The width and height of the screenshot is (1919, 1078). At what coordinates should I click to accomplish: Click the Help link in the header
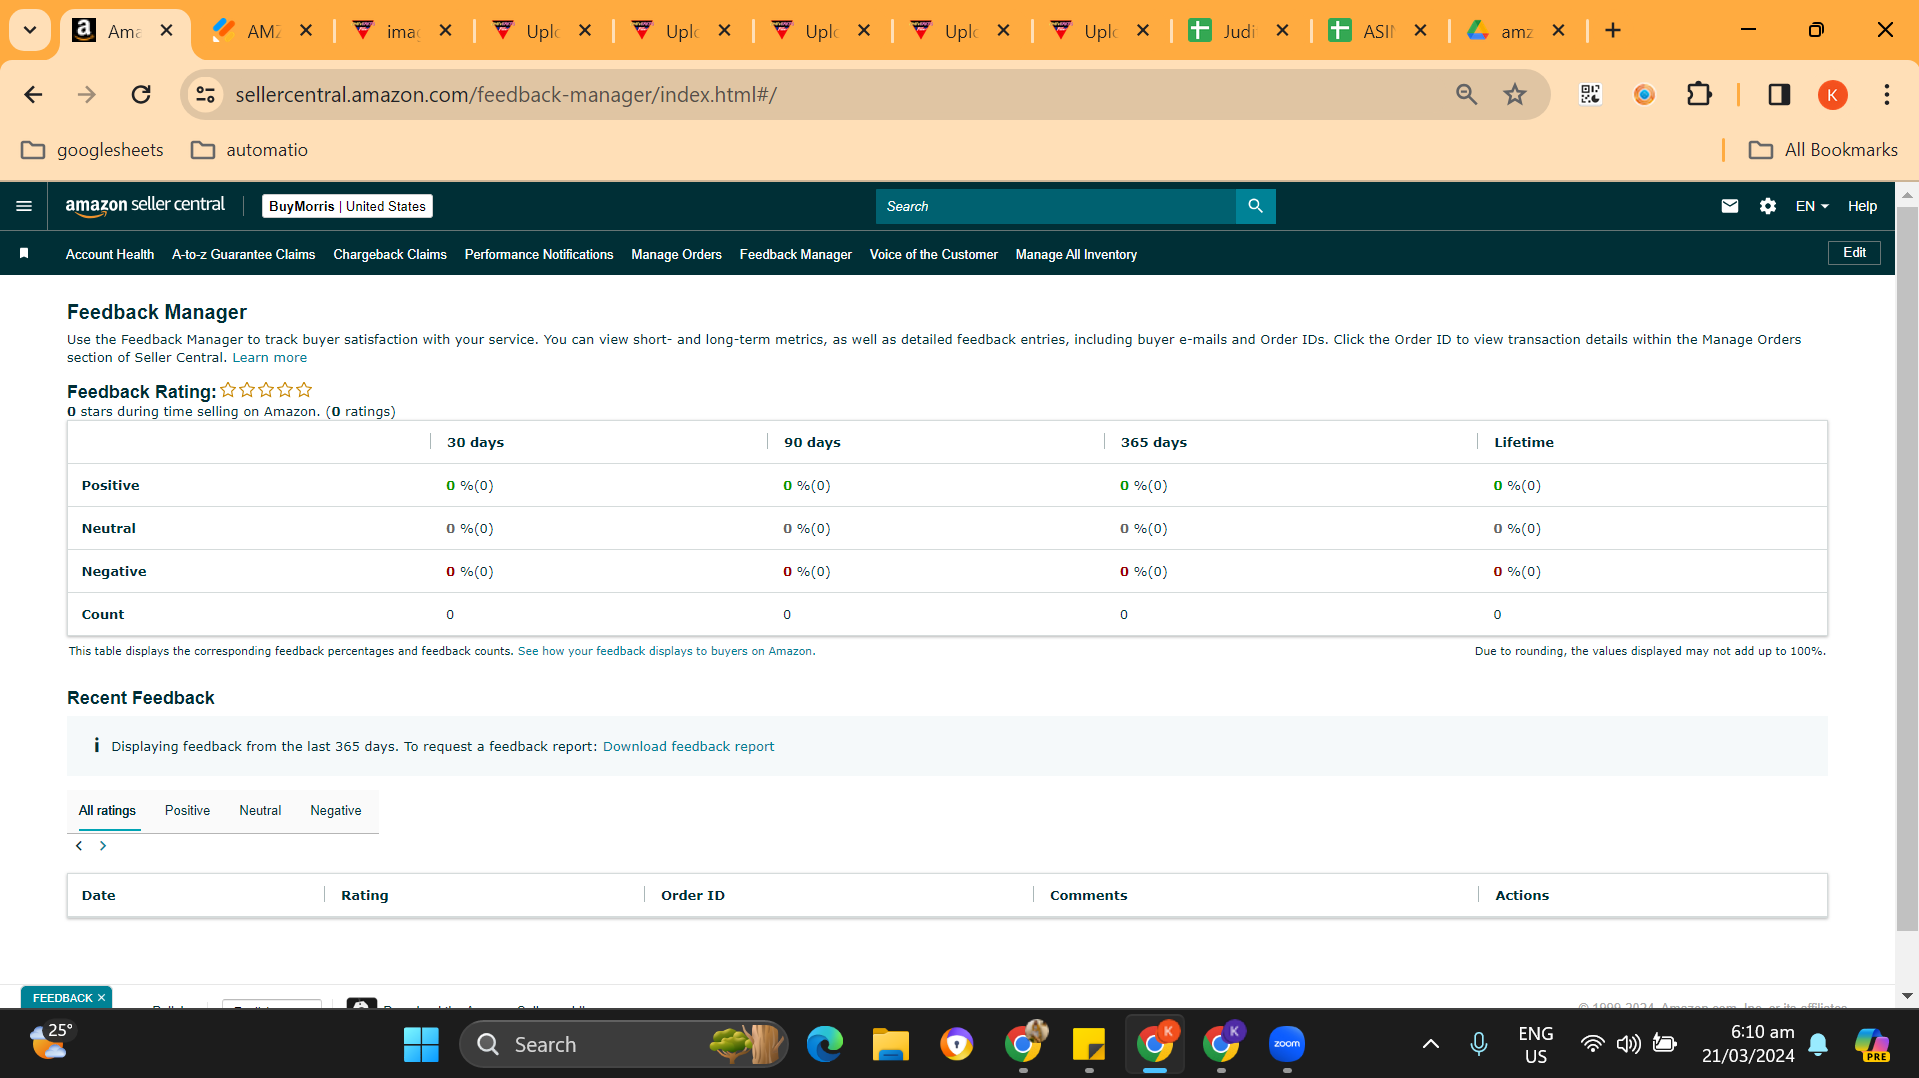pyautogui.click(x=1862, y=206)
